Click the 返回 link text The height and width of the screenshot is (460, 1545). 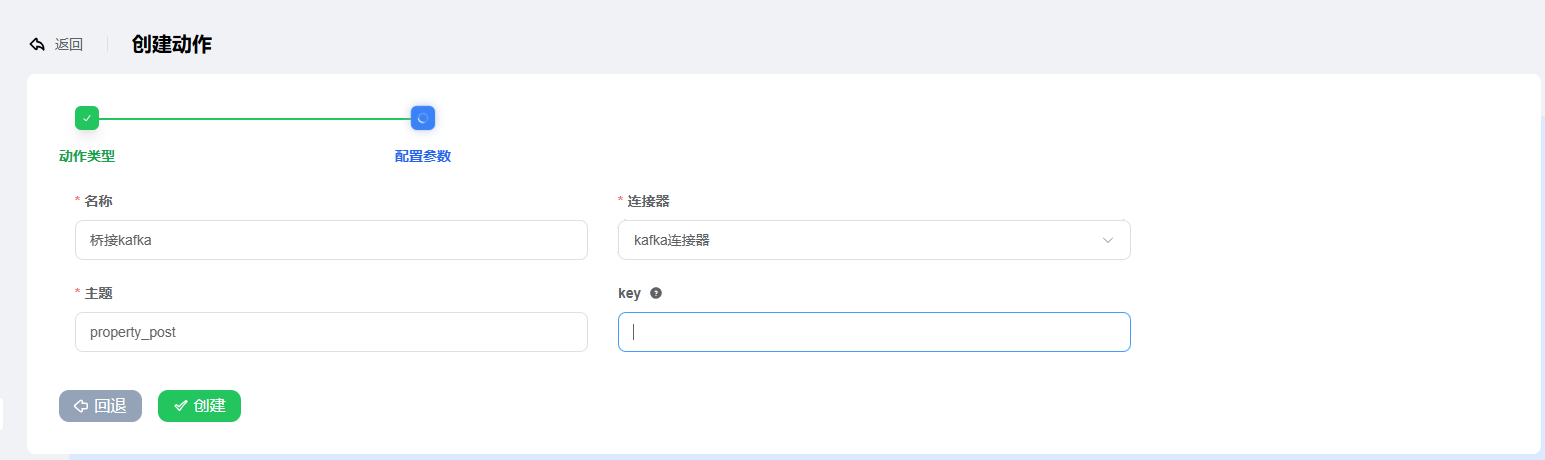tap(69, 44)
